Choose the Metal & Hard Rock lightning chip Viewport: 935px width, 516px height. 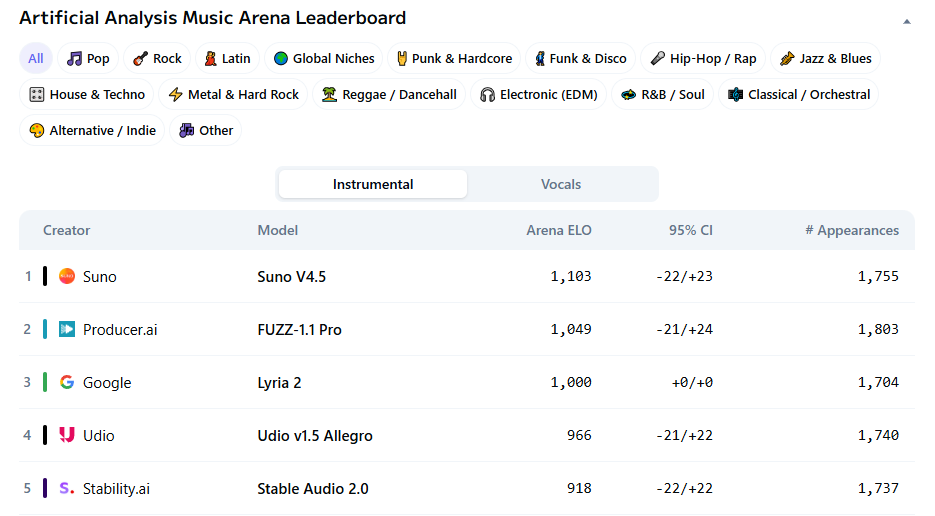(x=233, y=95)
